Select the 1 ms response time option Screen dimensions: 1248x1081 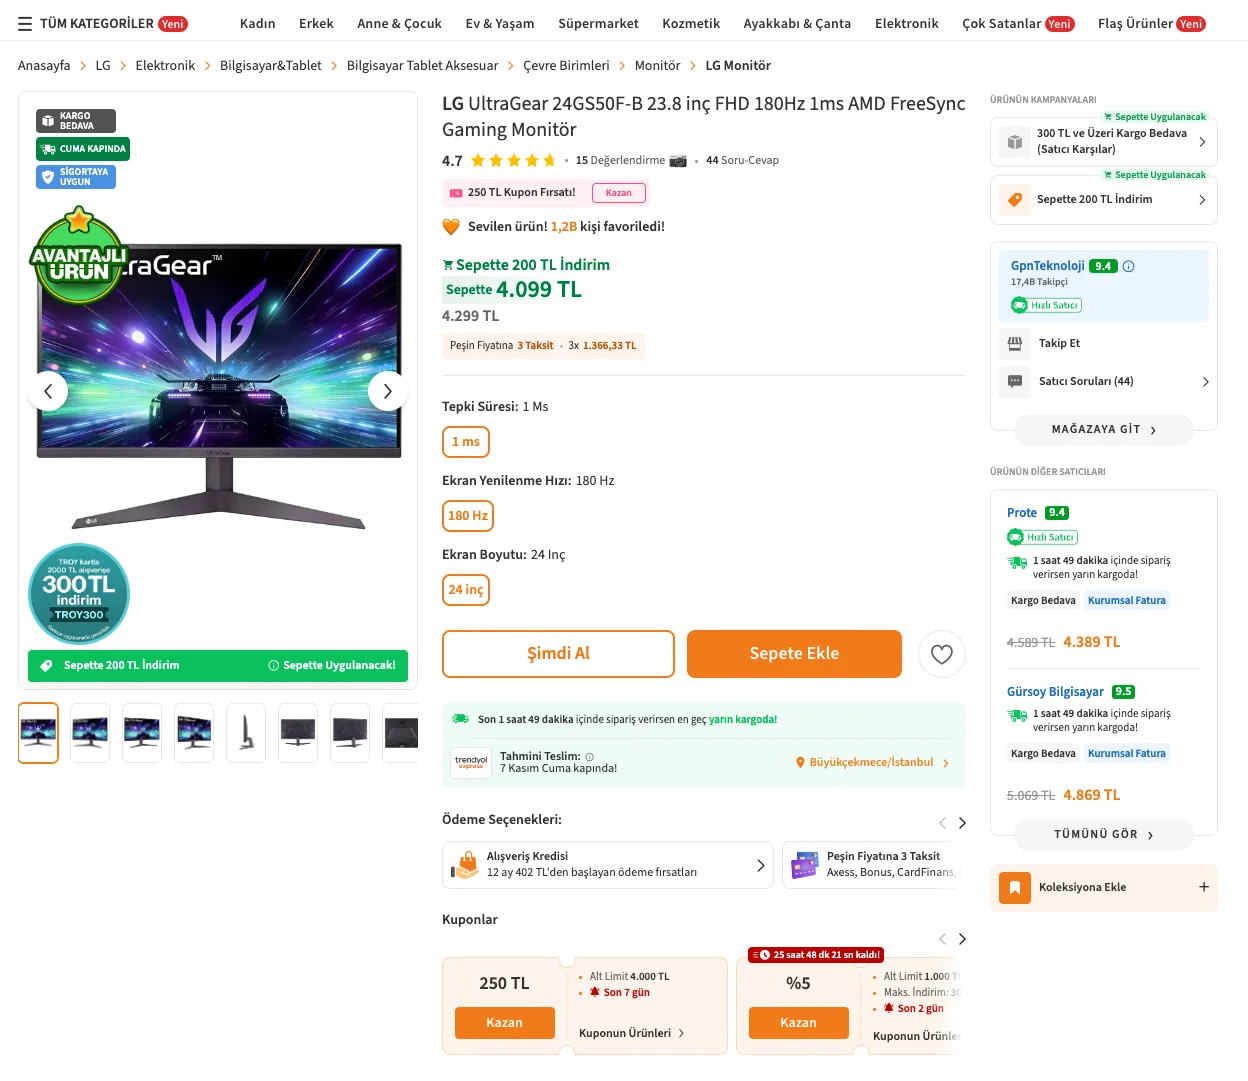point(466,442)
